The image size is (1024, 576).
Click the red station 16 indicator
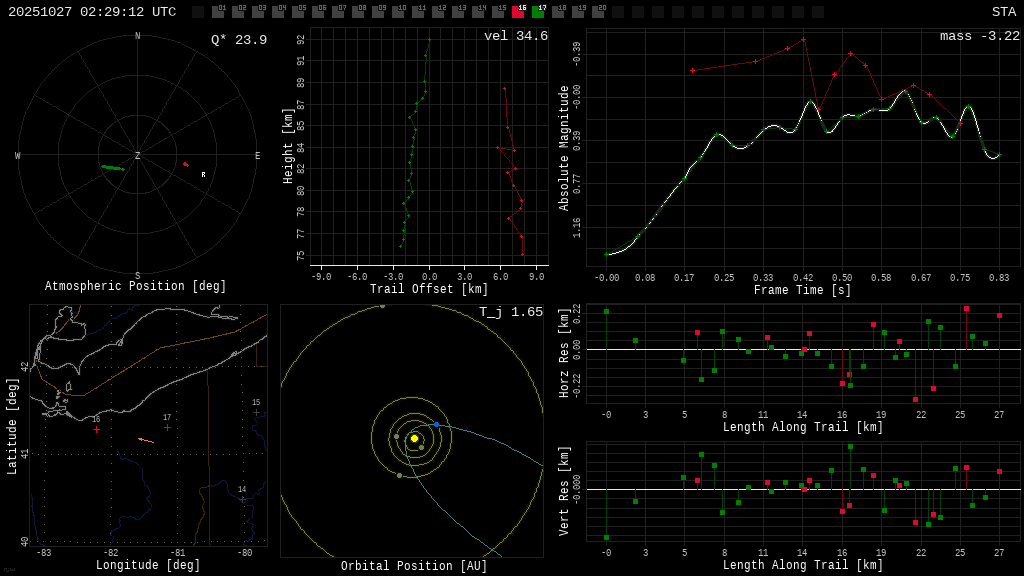coord(518,12)
